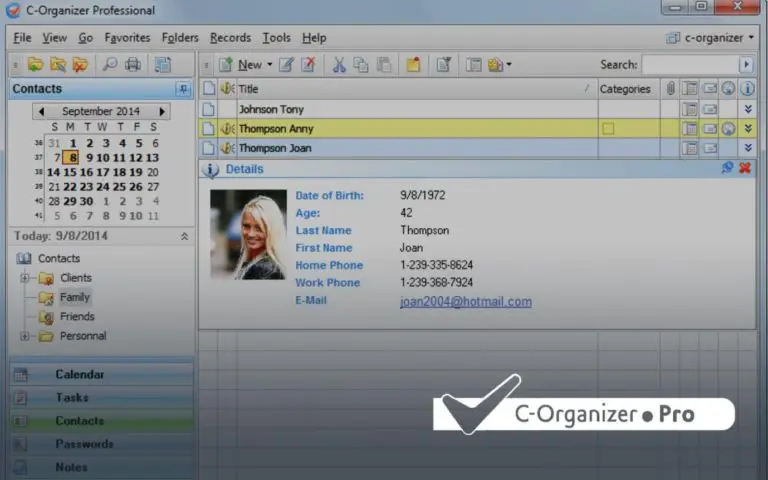
Task: Select the Thompson Anny contact row
Action: pyautogui.click(x=477, y=129)
